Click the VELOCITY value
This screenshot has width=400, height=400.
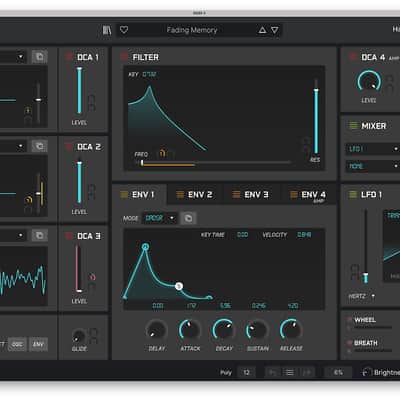[x=304, y=235]
